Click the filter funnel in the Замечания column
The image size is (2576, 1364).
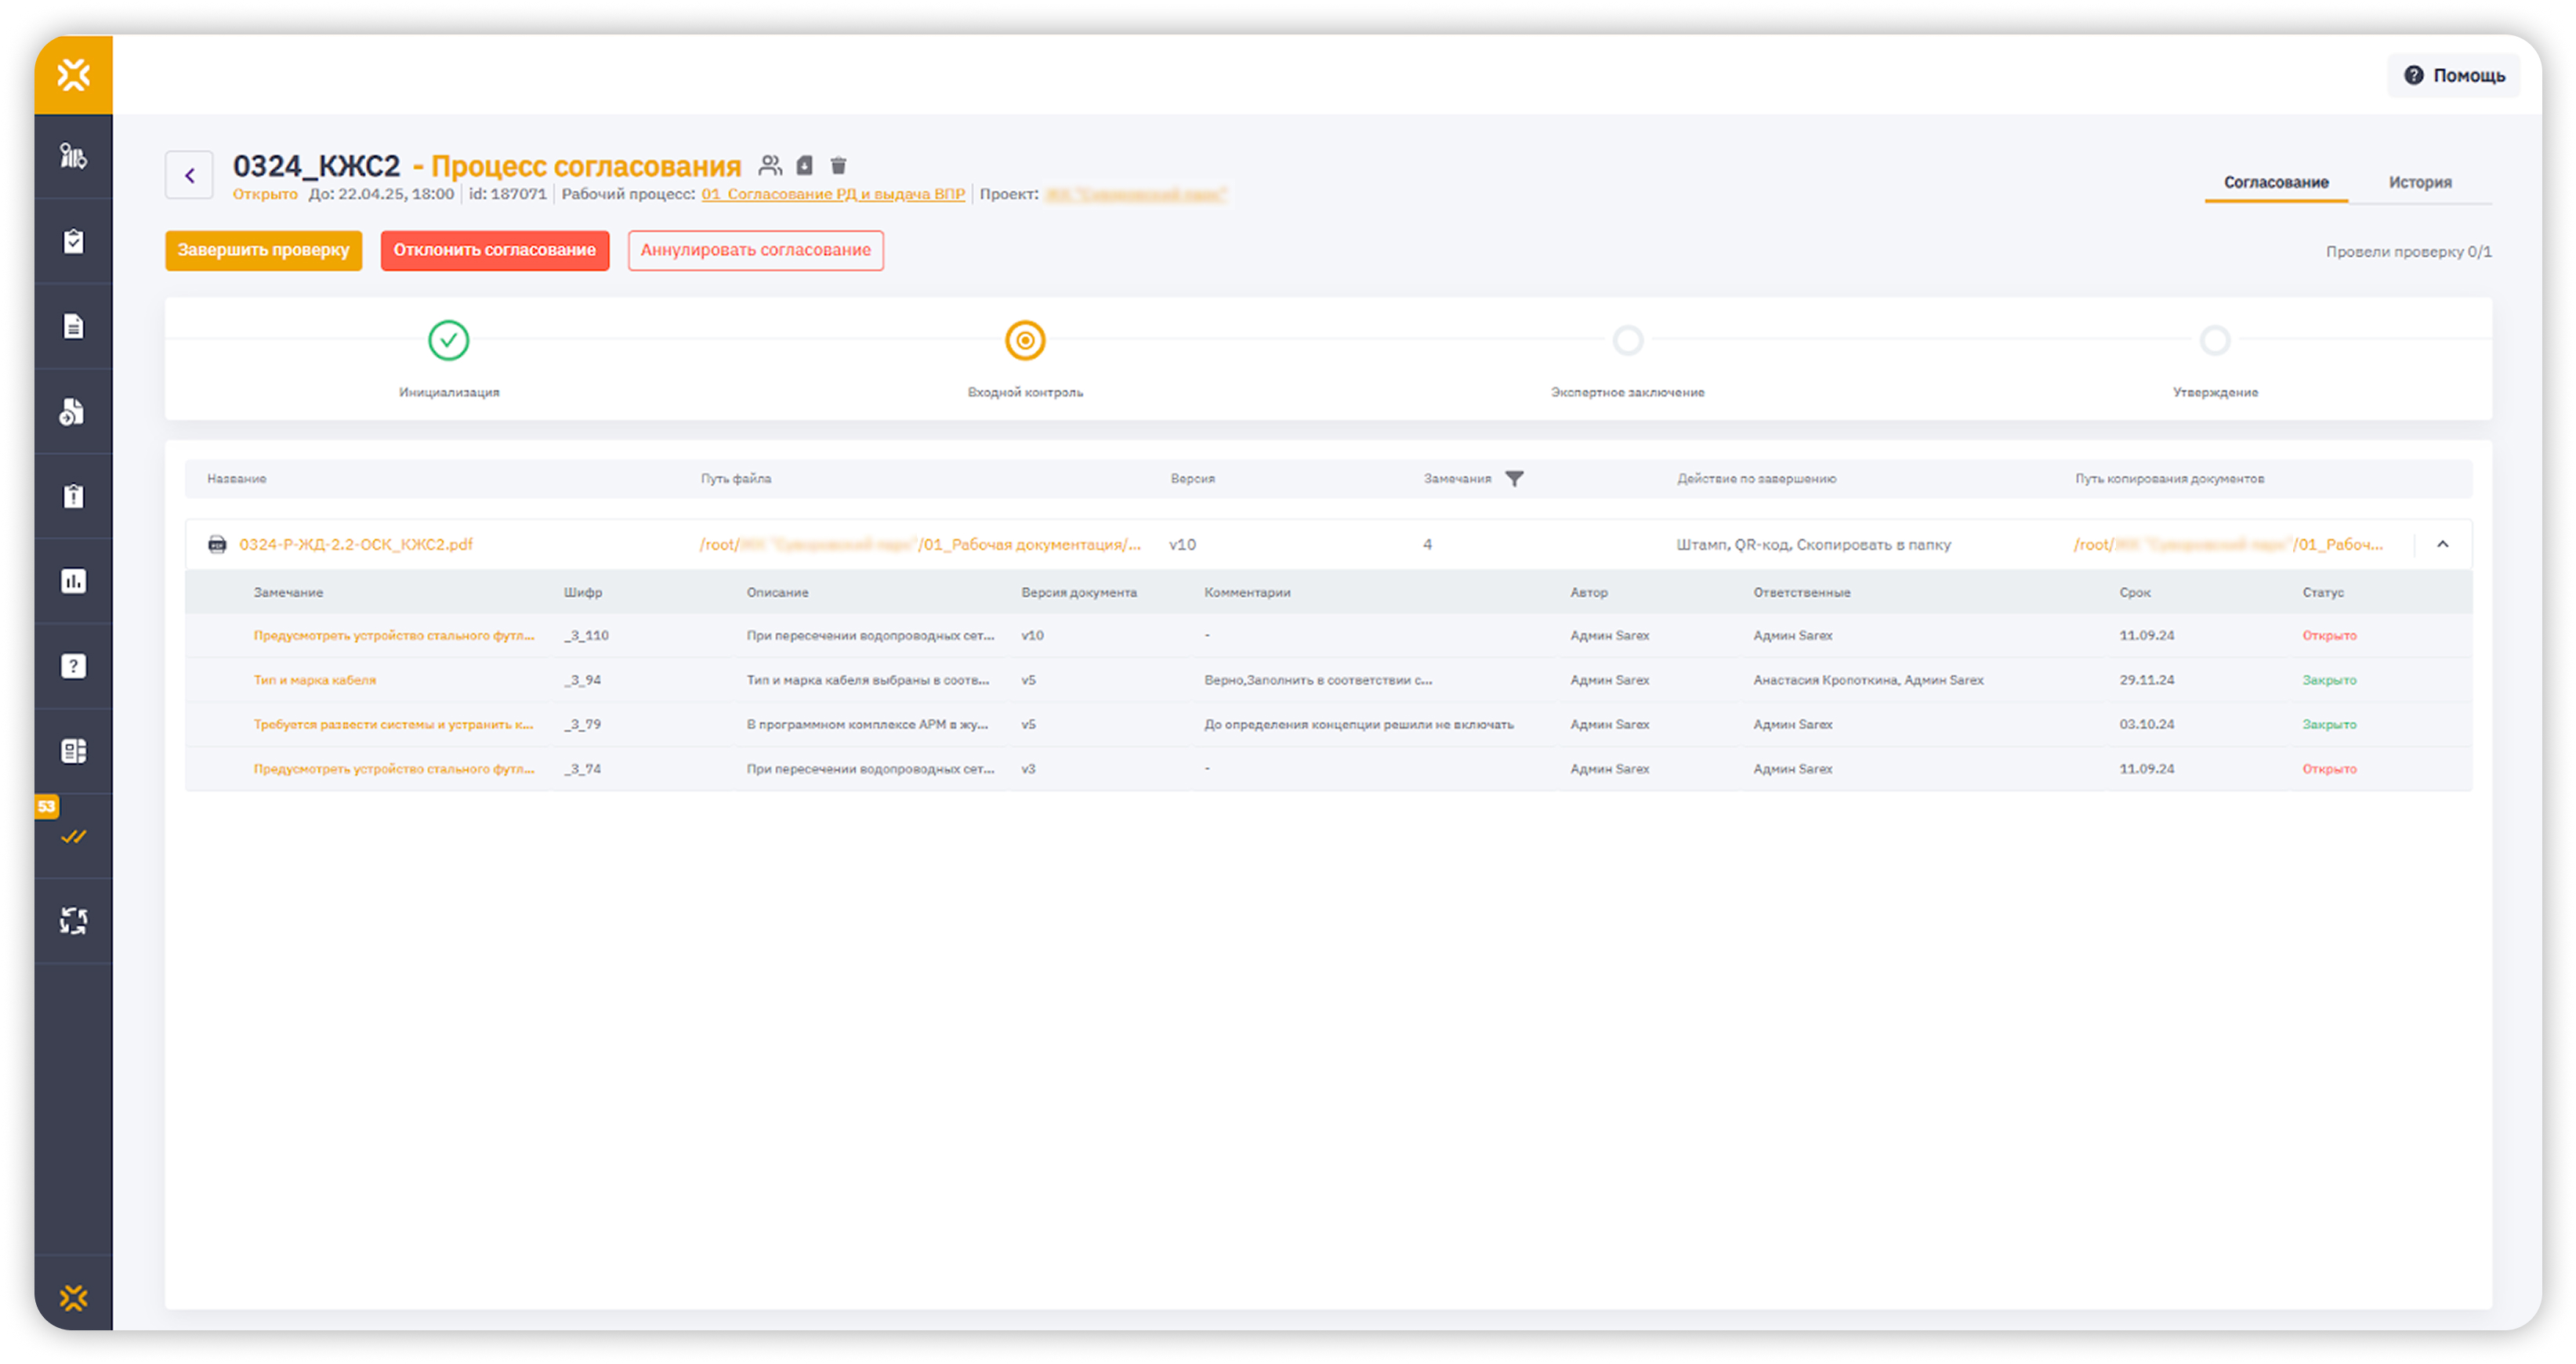[x=1514, y=479]
